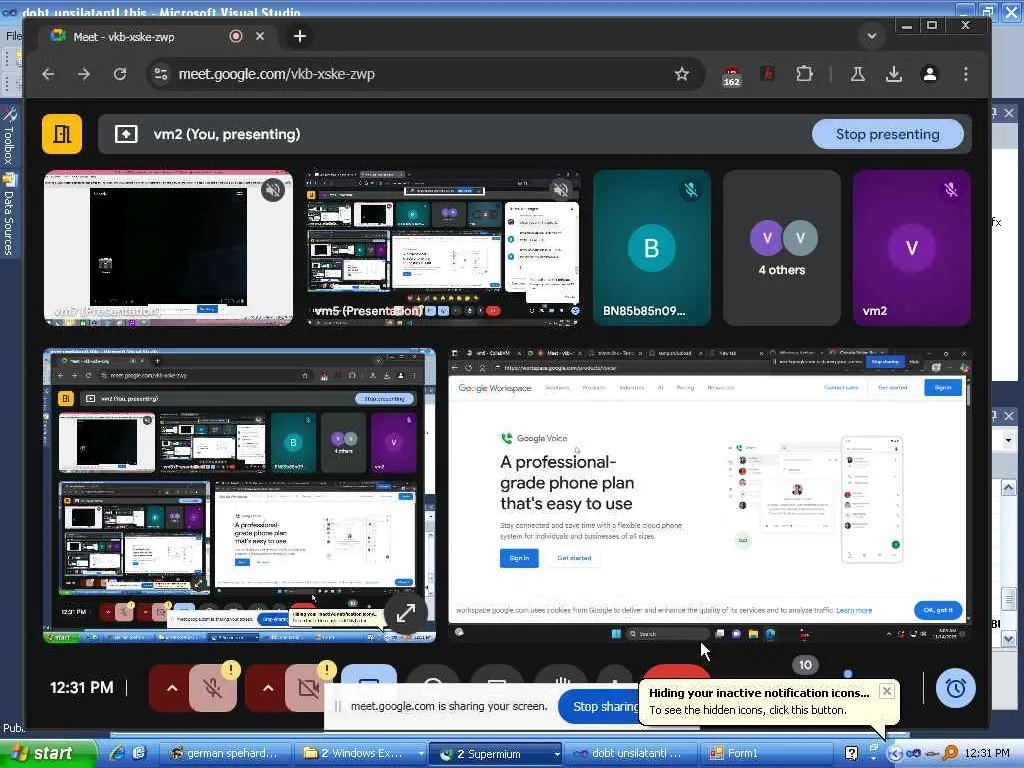Switch to Form1 taskbar window
The width and height of the screenshot is (1024, 768).
766,754
